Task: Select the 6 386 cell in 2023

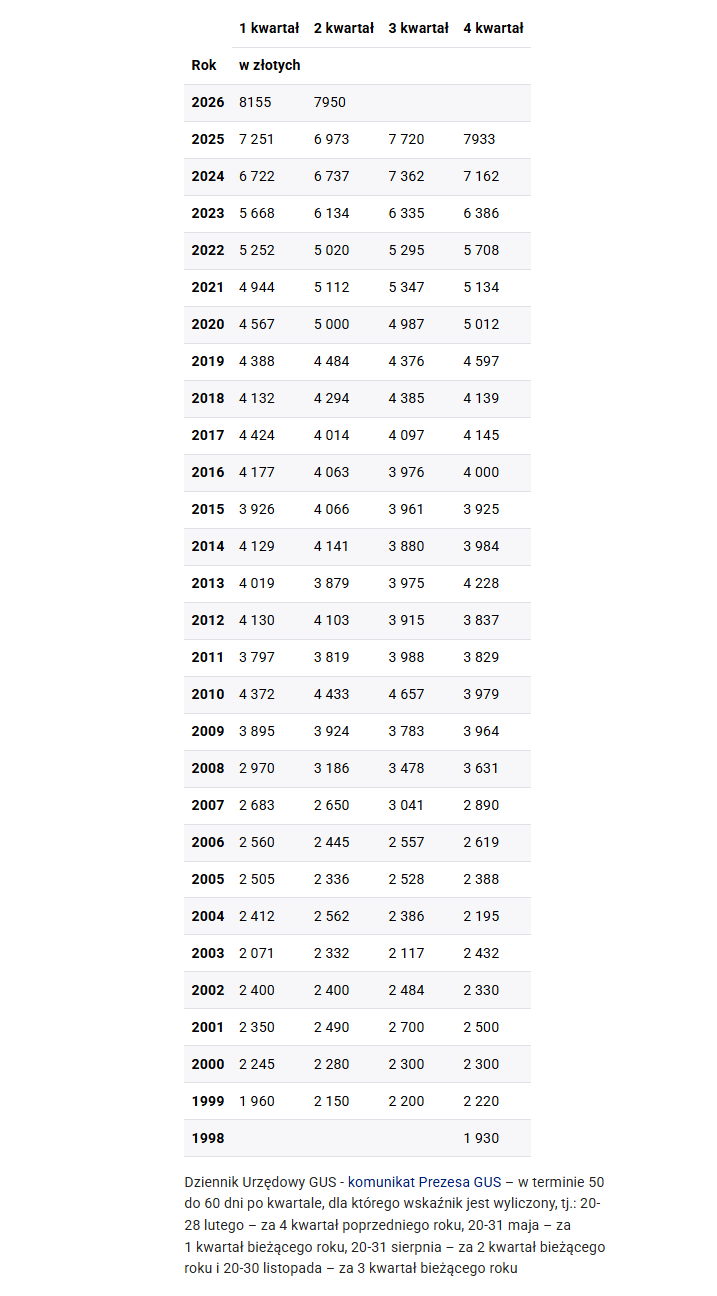Action: click(481, 213)
